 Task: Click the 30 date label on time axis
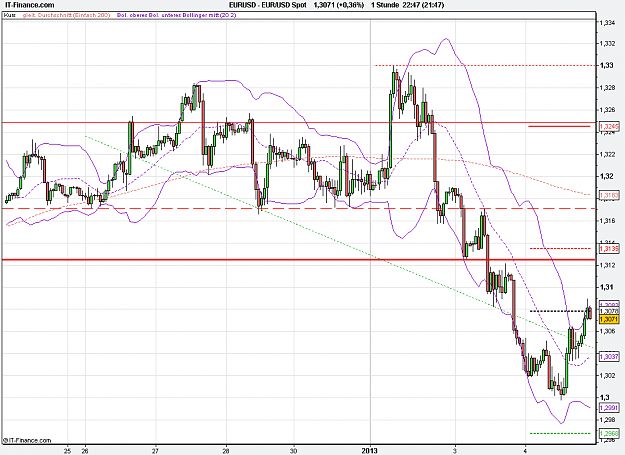294,451
